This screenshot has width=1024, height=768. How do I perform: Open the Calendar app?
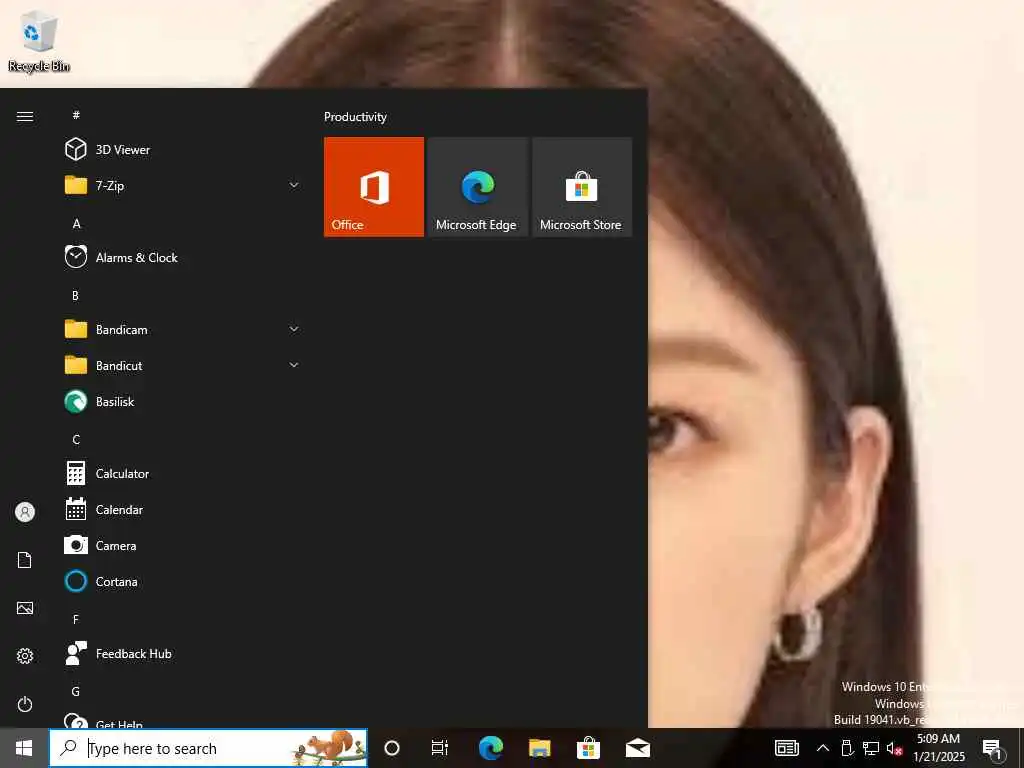pos(183,509)
